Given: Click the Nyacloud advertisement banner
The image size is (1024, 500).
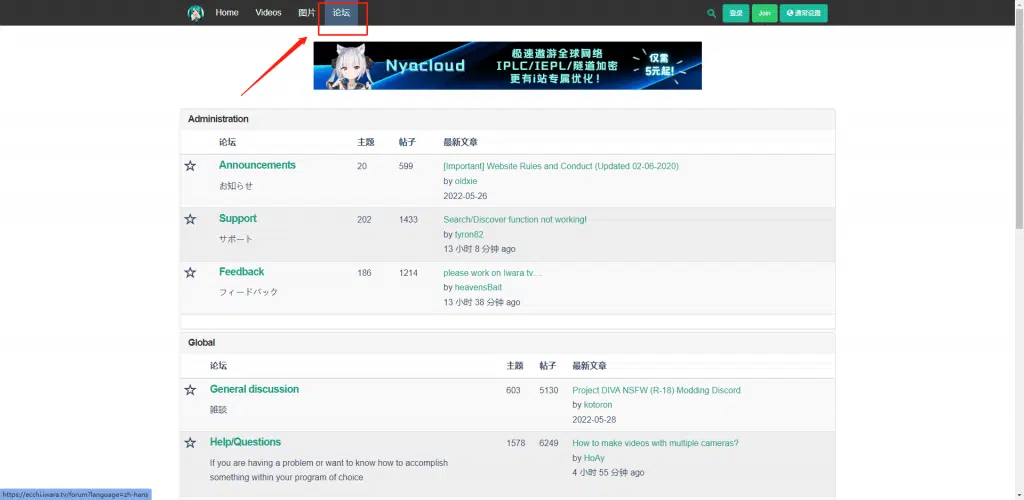Looking at the screenshot, I should click(x=507, y=66).
